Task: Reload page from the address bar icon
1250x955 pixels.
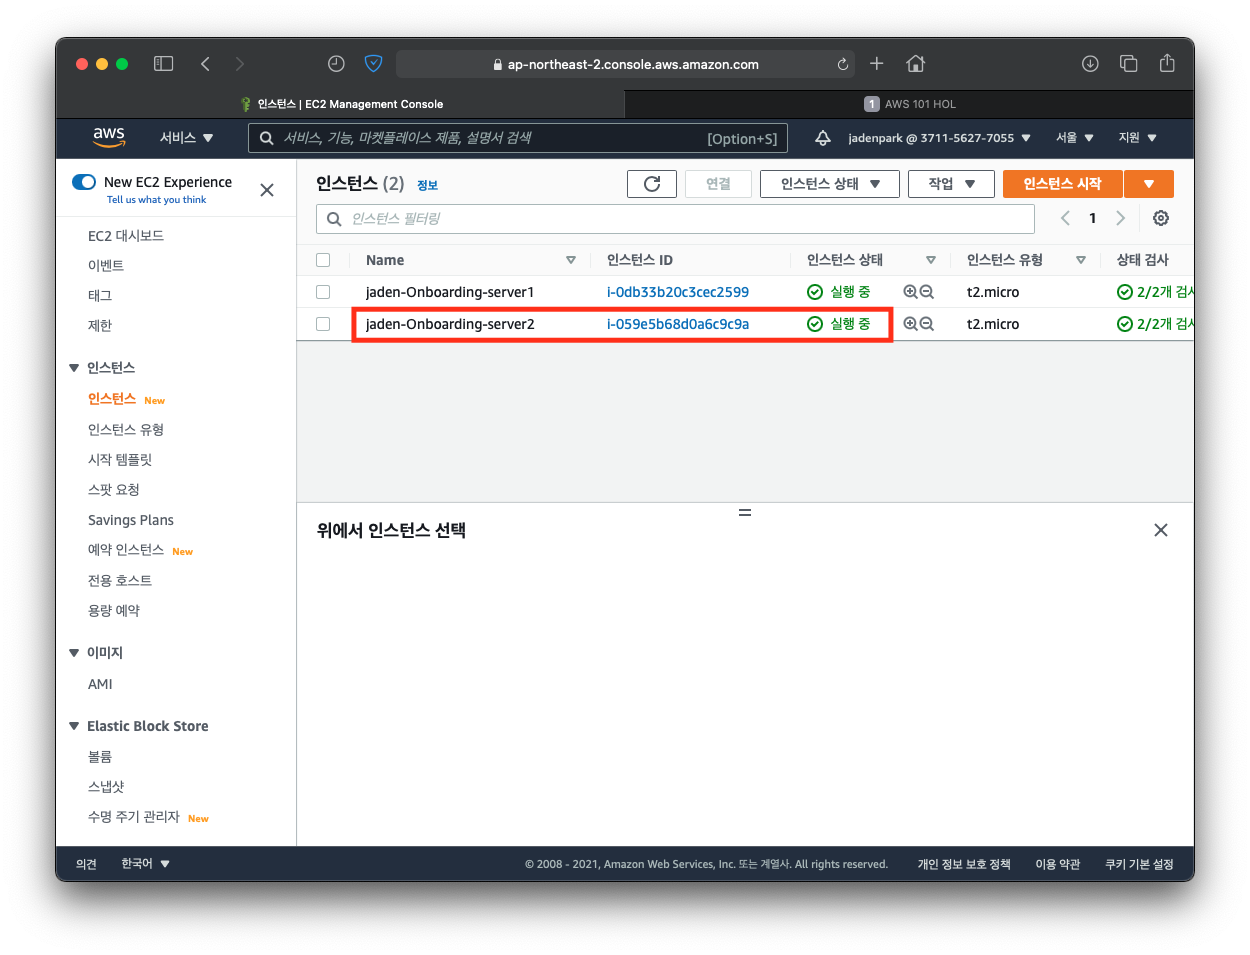Action: click(843, 64)
